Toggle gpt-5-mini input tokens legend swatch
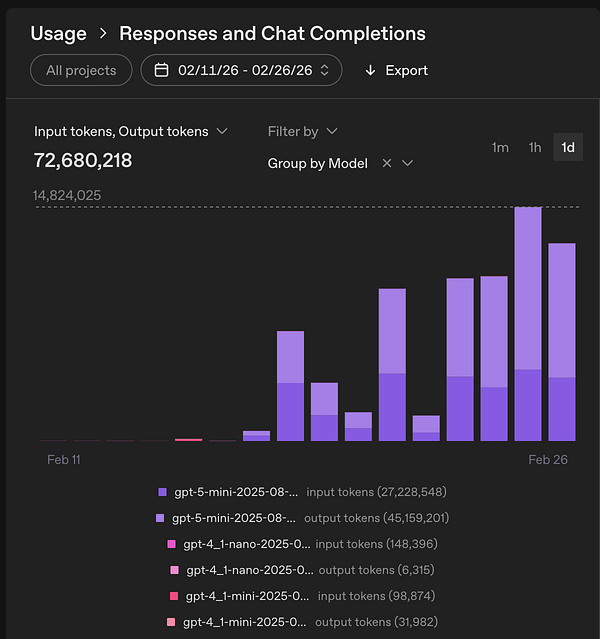 tap(163, 492)
